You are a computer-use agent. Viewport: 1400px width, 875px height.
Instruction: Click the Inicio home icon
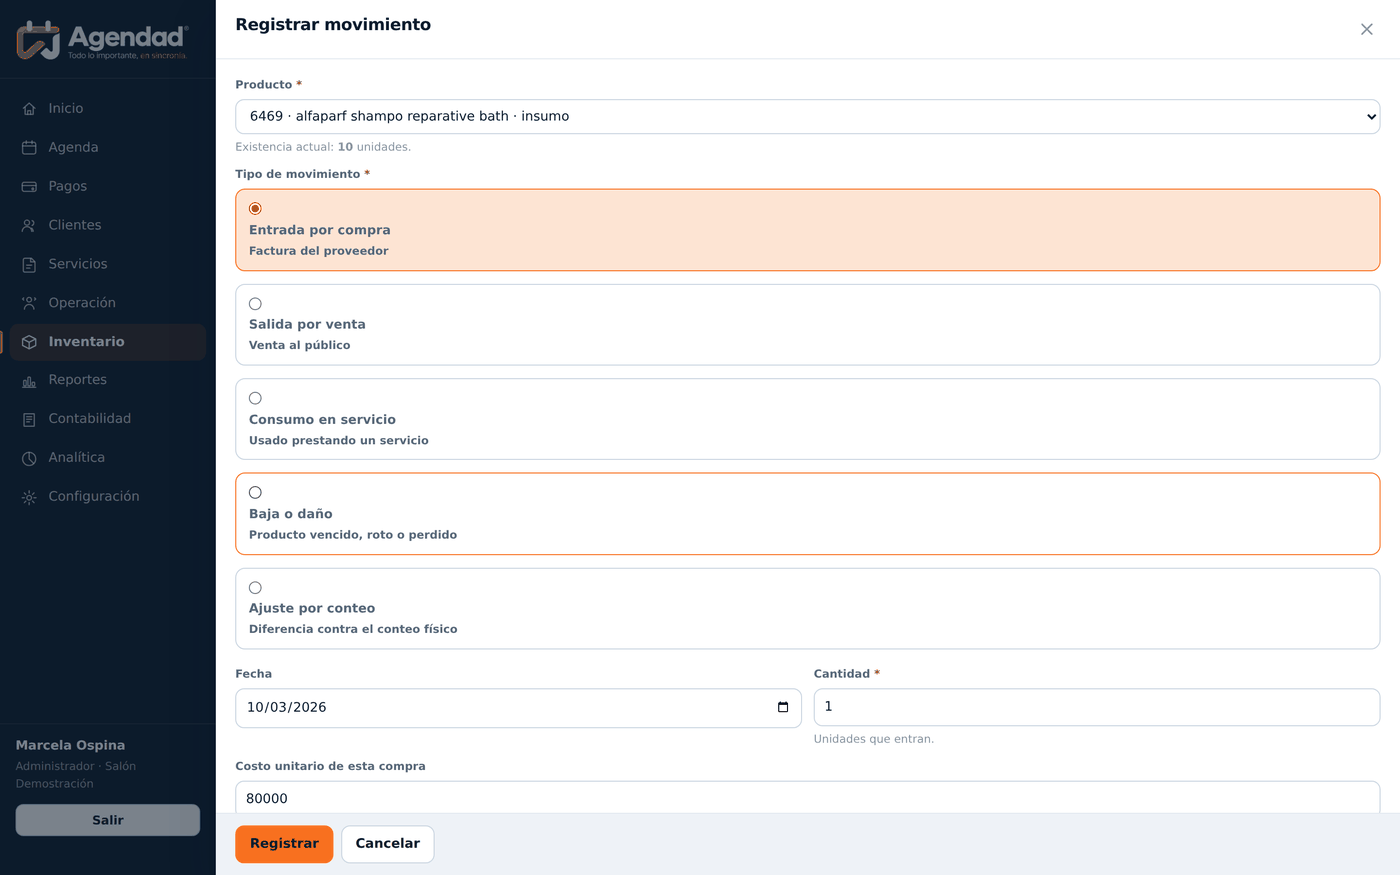pyautogui.click(x=29, y=109)
